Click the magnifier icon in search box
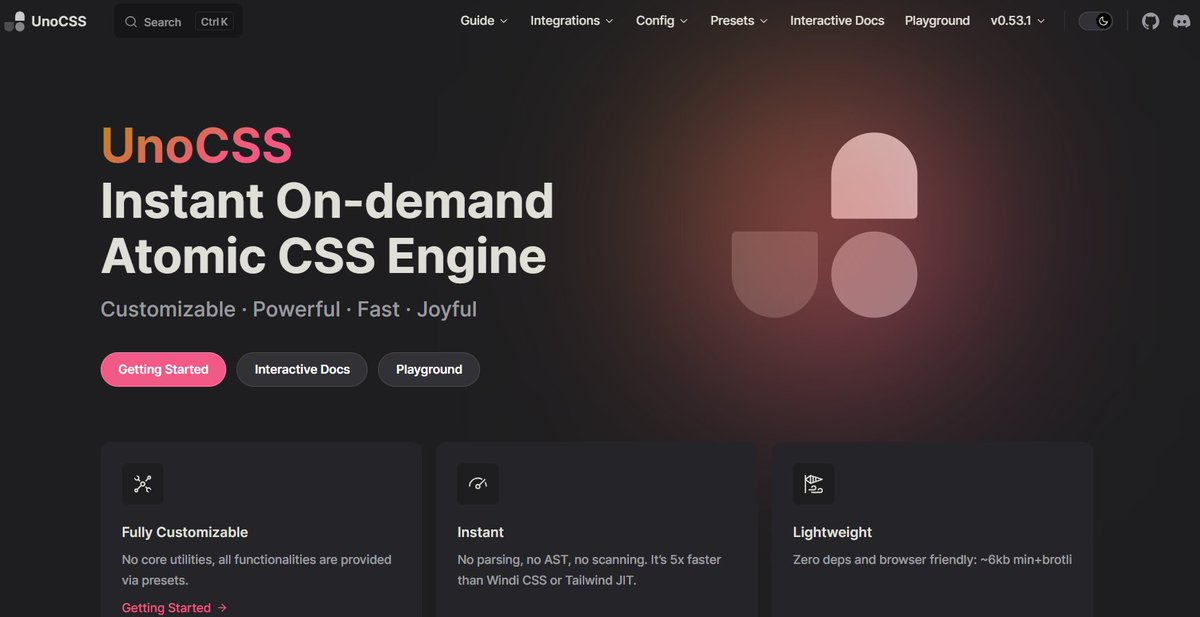The width and height of the screenshot is (1200, 617). pyautogui.click(x=131, y=22)
